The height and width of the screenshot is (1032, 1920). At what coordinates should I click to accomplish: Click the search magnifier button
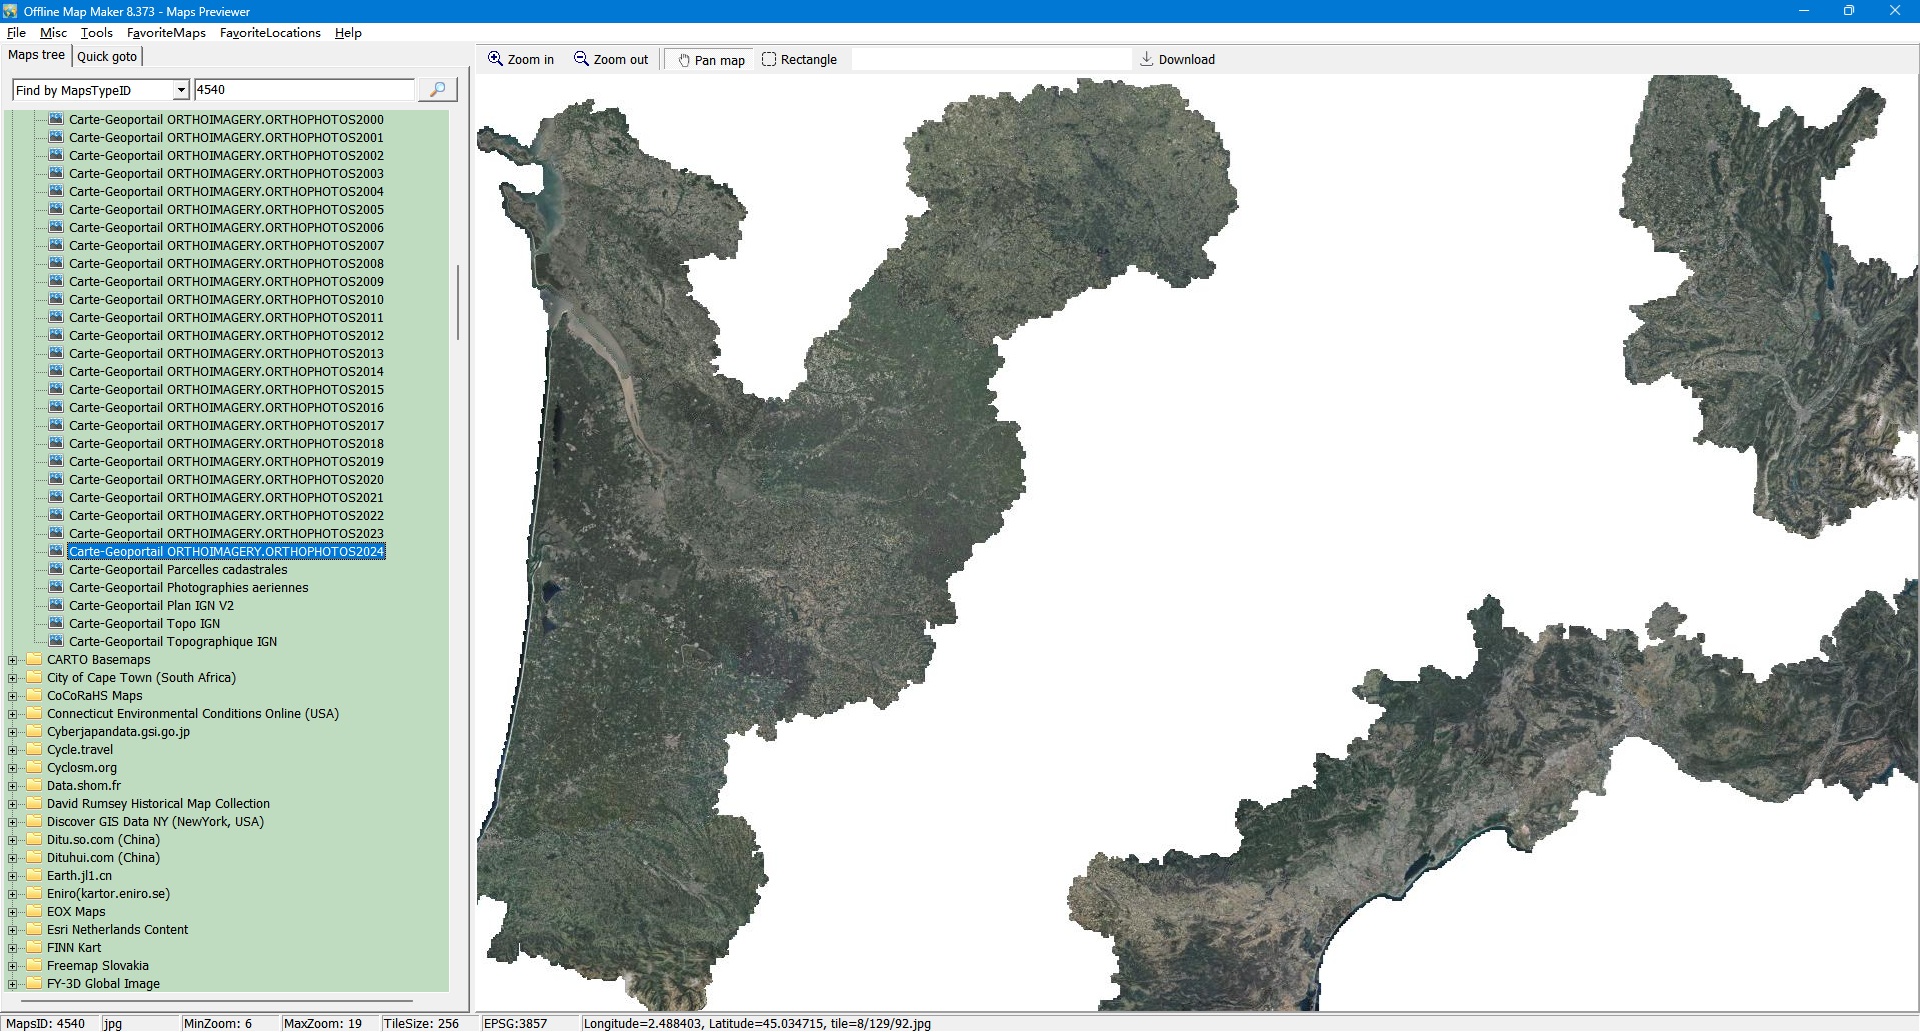point(437,90)
